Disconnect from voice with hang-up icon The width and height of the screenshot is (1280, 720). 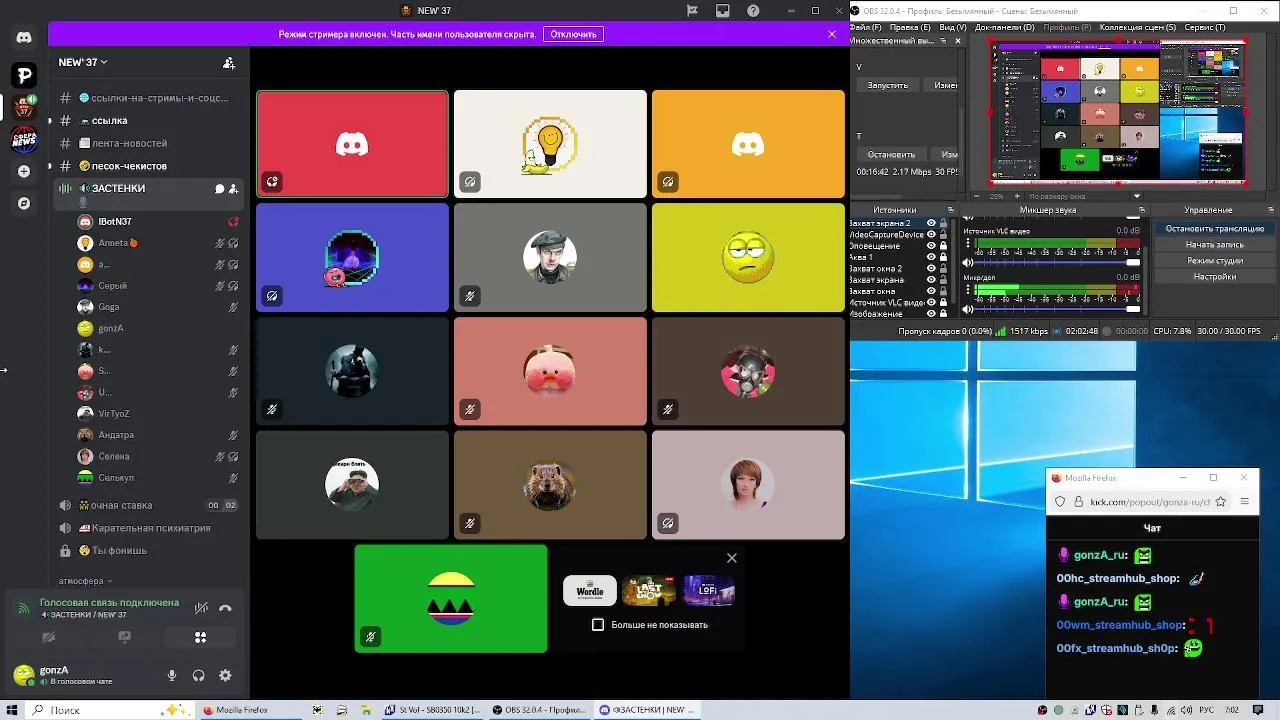coord(225,607)
